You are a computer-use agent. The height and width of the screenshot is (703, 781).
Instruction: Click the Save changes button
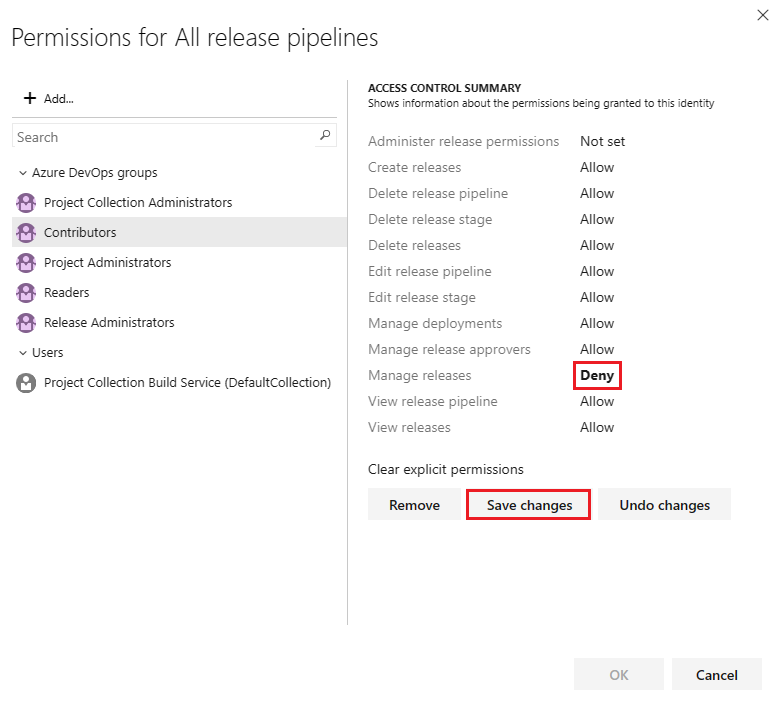pos(529,505)
